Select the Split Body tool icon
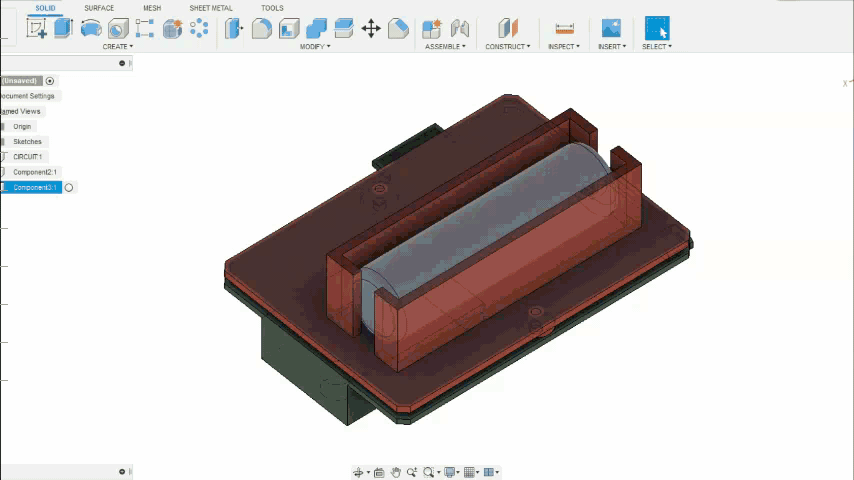This screenshot has width=854, height=480. click(x=344, y=28)
